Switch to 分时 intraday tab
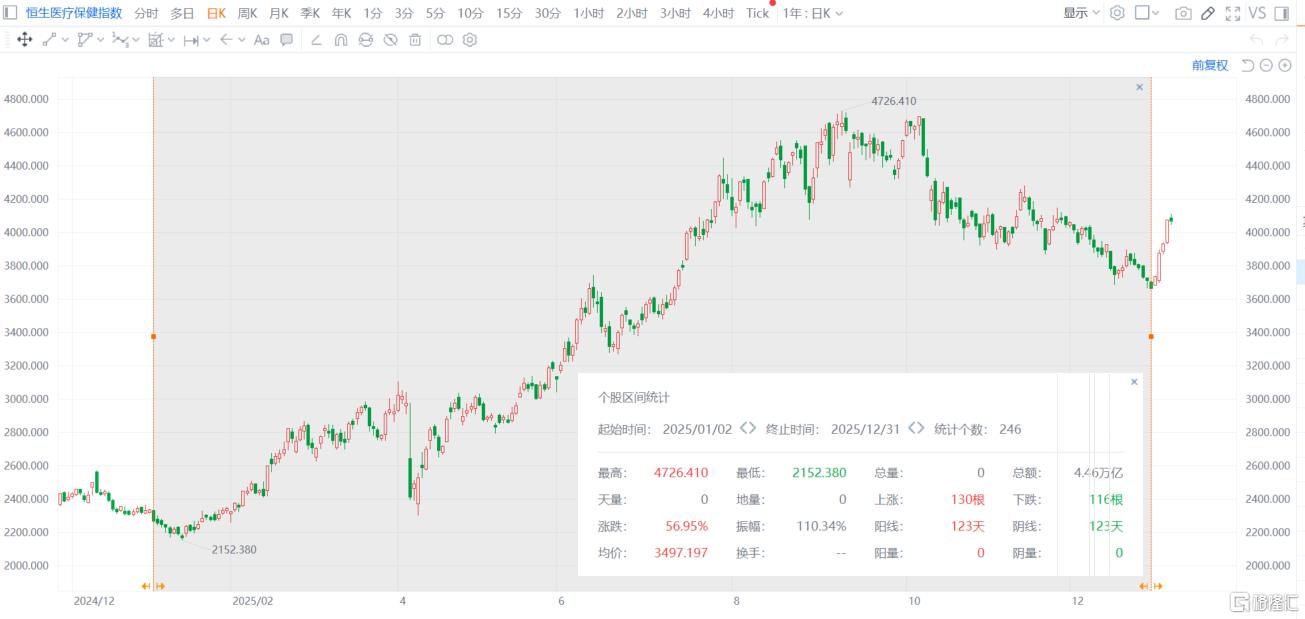This screenshot has height=619, width=1305. click(x=146, y=13)
